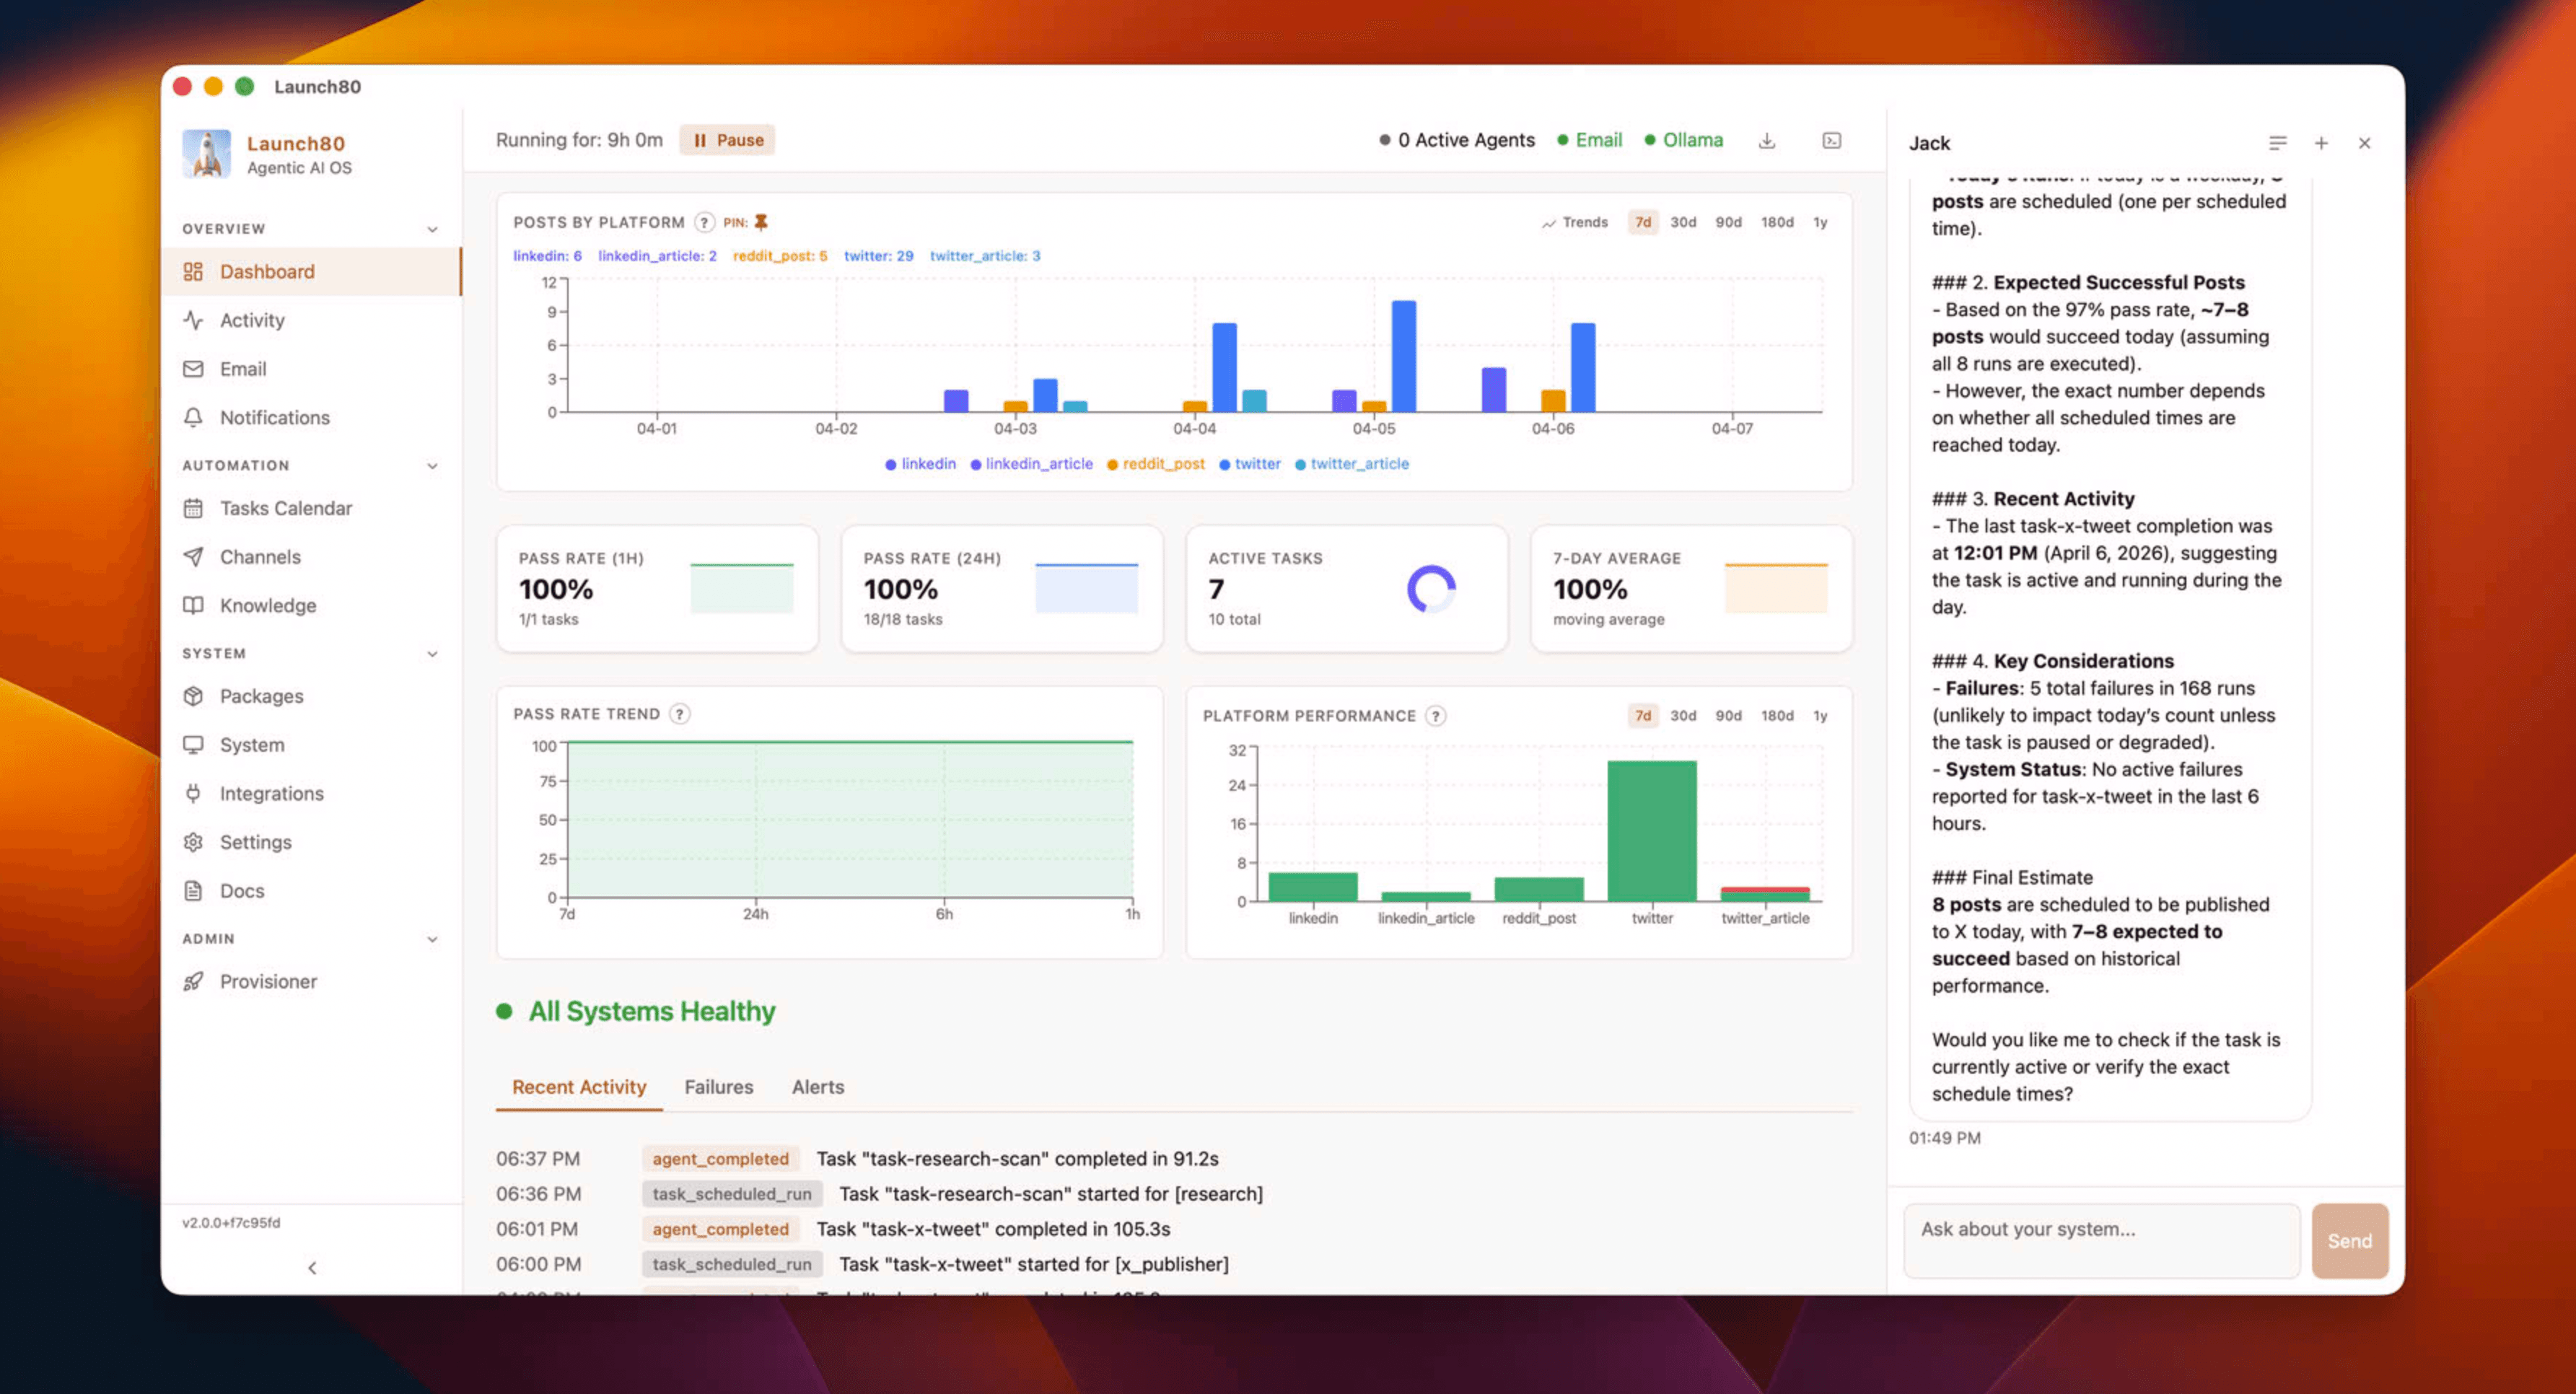Click the pin icon on Posts by Platform
2576x1394 pixels.
pos(762,221)
